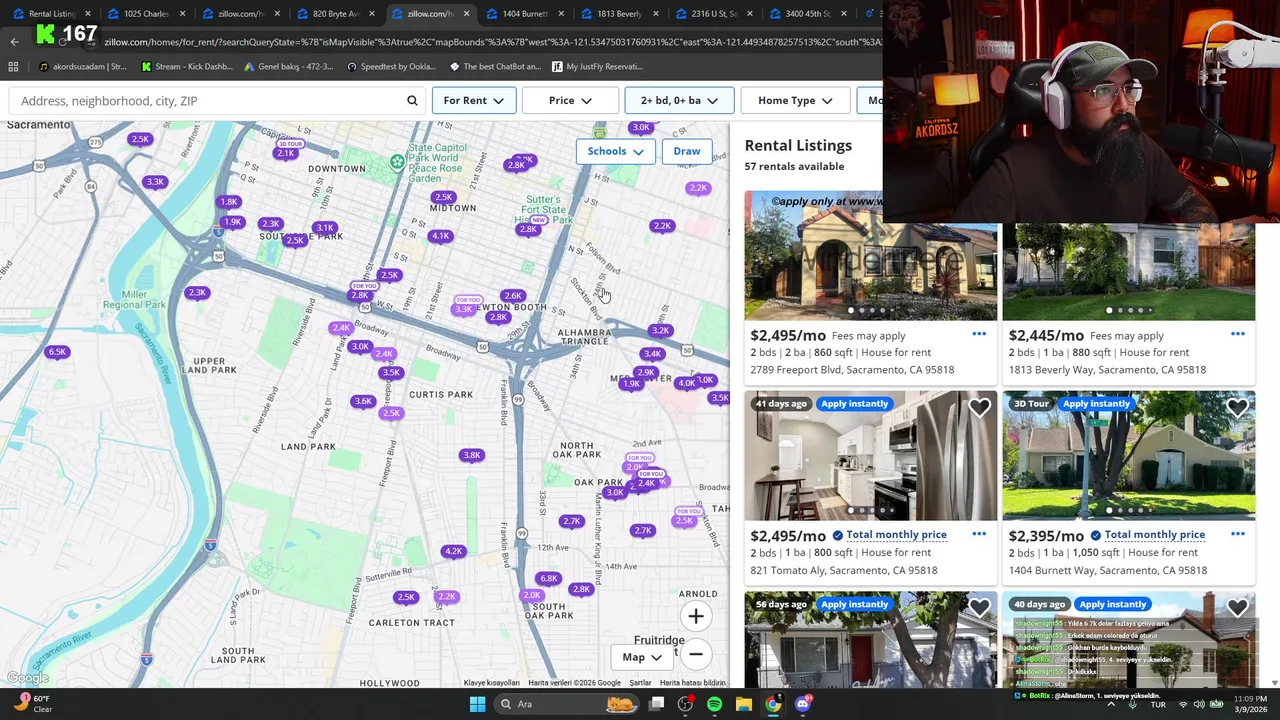Open the Stream - Kick Dashboard bookmark
Screen dimensions: 1280x720
187,67
